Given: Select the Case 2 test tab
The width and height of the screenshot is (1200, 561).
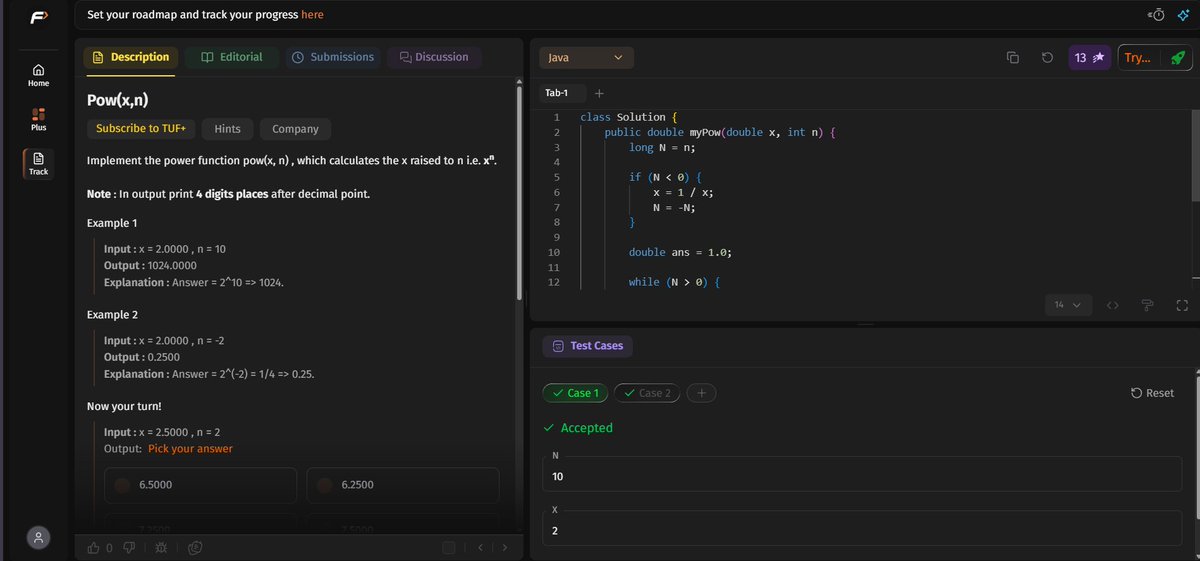Looking at the screenshot, I should point(647,393).
